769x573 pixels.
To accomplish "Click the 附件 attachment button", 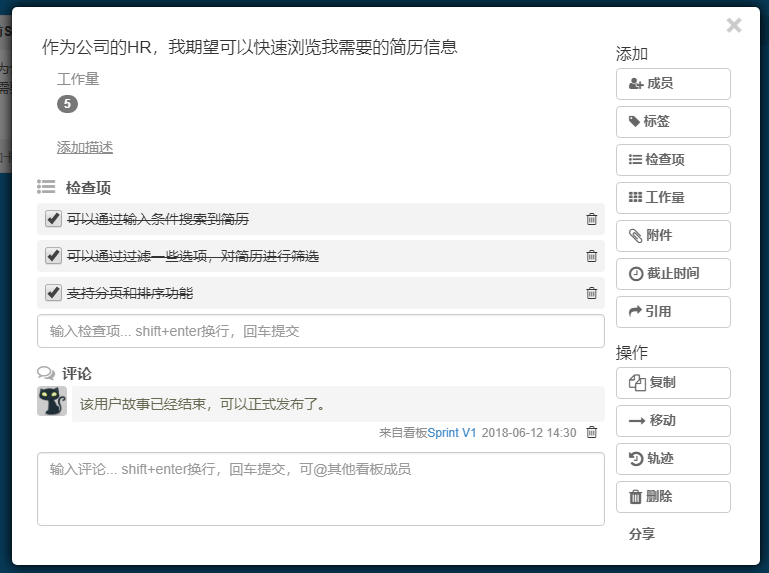I will click(x=673, y=236).
